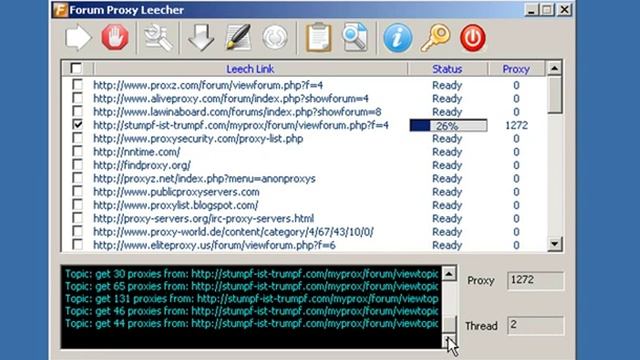
Task: Click the circular refresh icon
Action: tap(275, 38)
